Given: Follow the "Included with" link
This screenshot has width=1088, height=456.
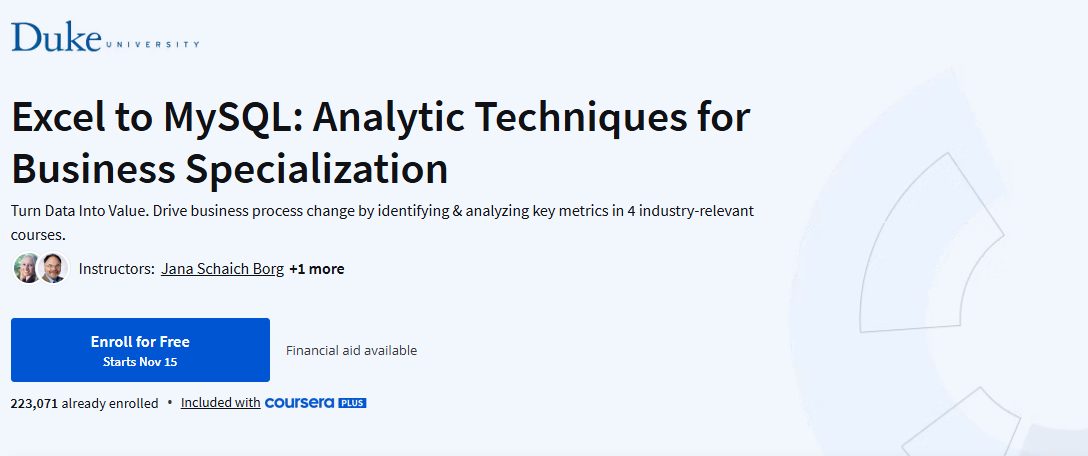Looking at the screenshot, I should tap(220, 403).
